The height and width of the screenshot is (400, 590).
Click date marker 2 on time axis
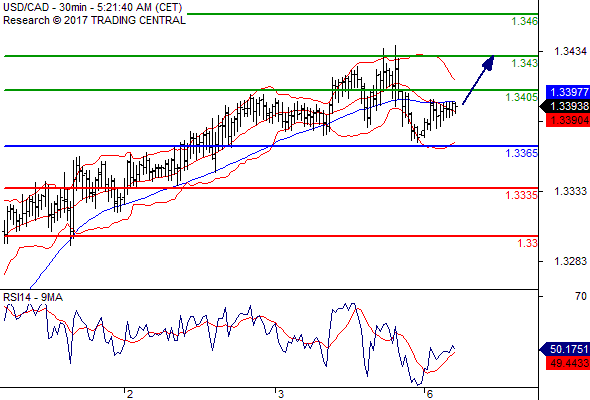tap(130, 394)
